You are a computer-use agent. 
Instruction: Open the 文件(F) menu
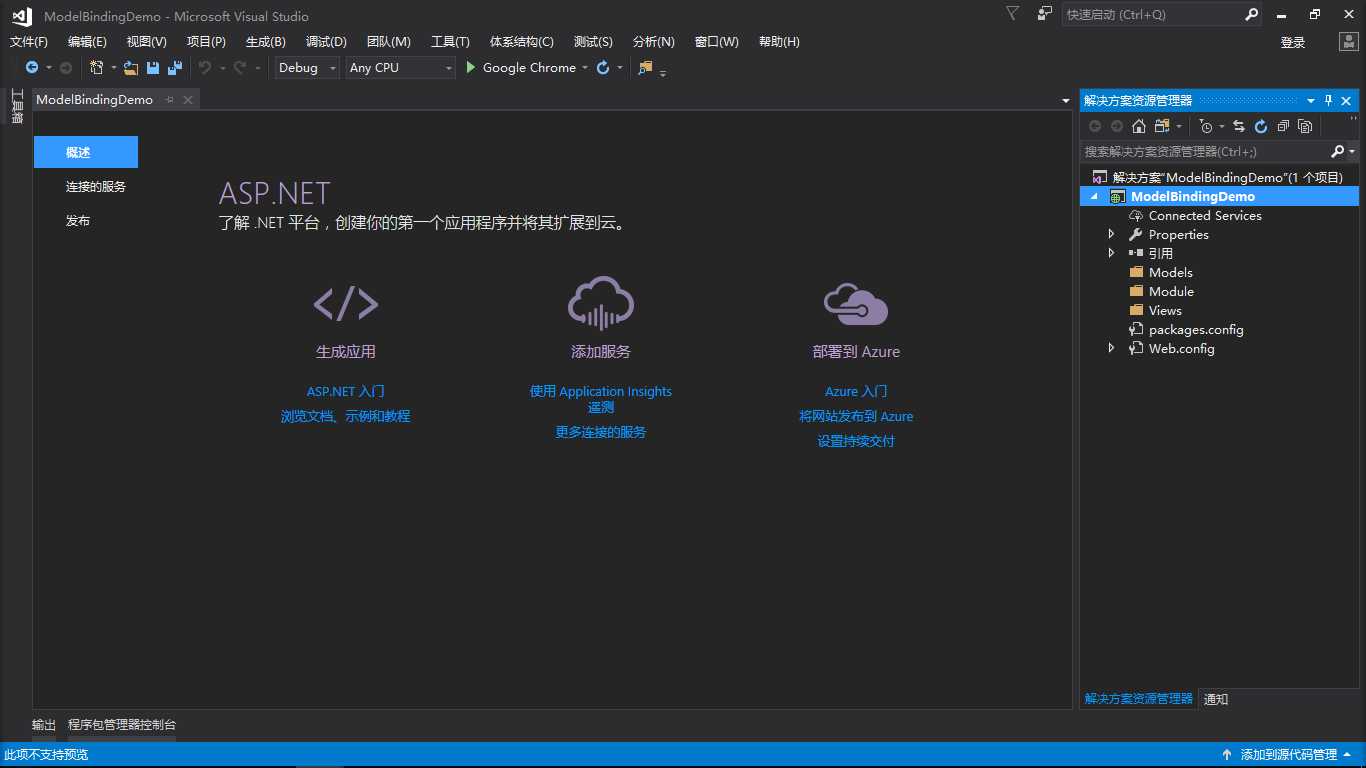29,42
